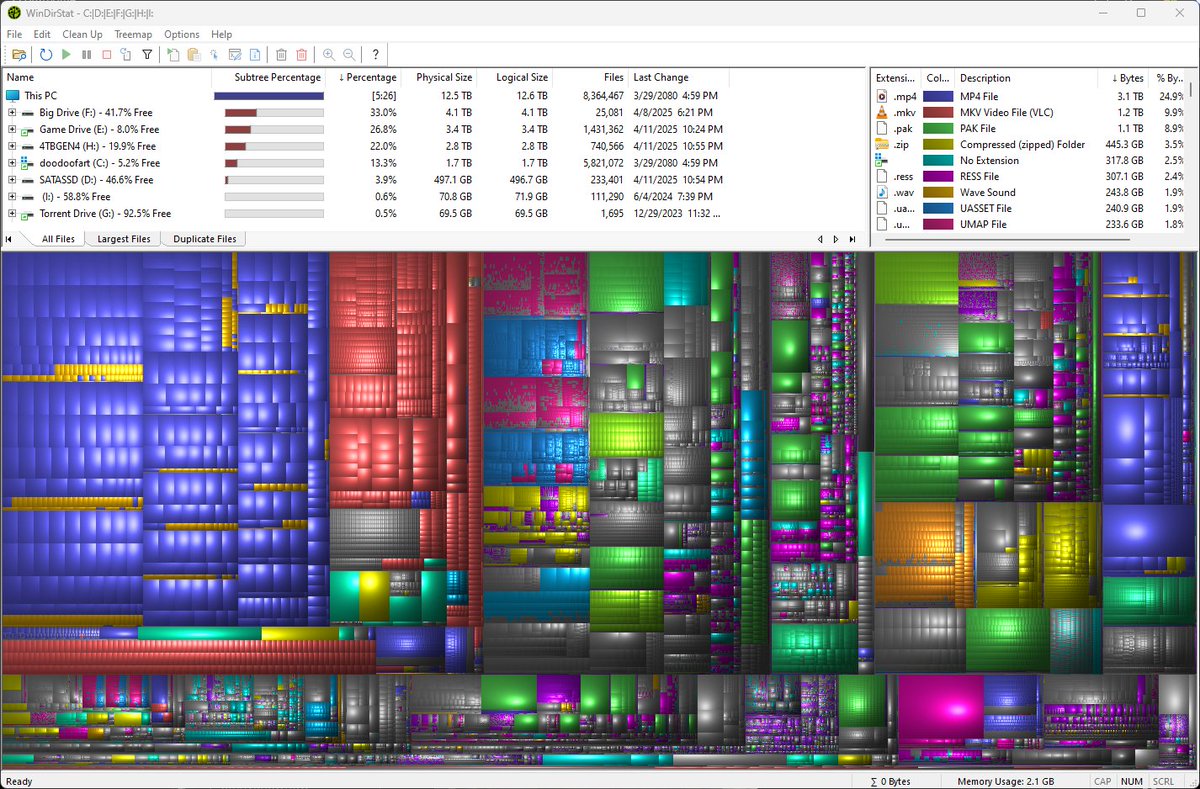This screenshot has height=789, width=1200.
Task: Click the Memory Usage: 2.1 GB status entry
Action: coord(1004,781)
